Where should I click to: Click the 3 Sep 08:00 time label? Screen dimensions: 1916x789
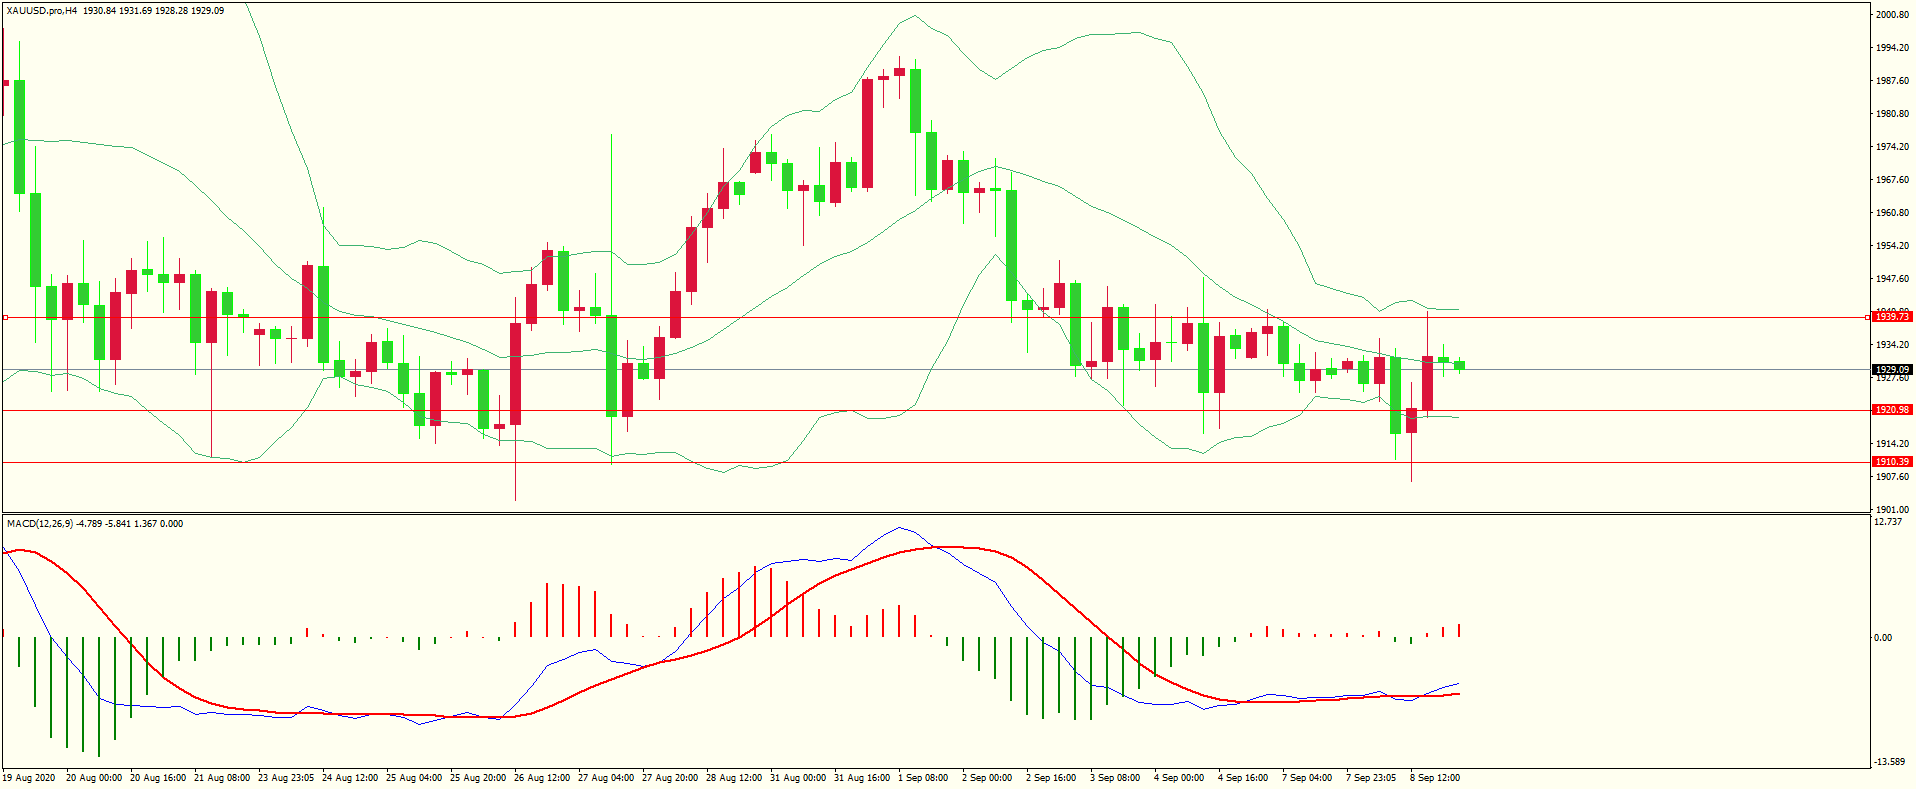(1115, 778)
